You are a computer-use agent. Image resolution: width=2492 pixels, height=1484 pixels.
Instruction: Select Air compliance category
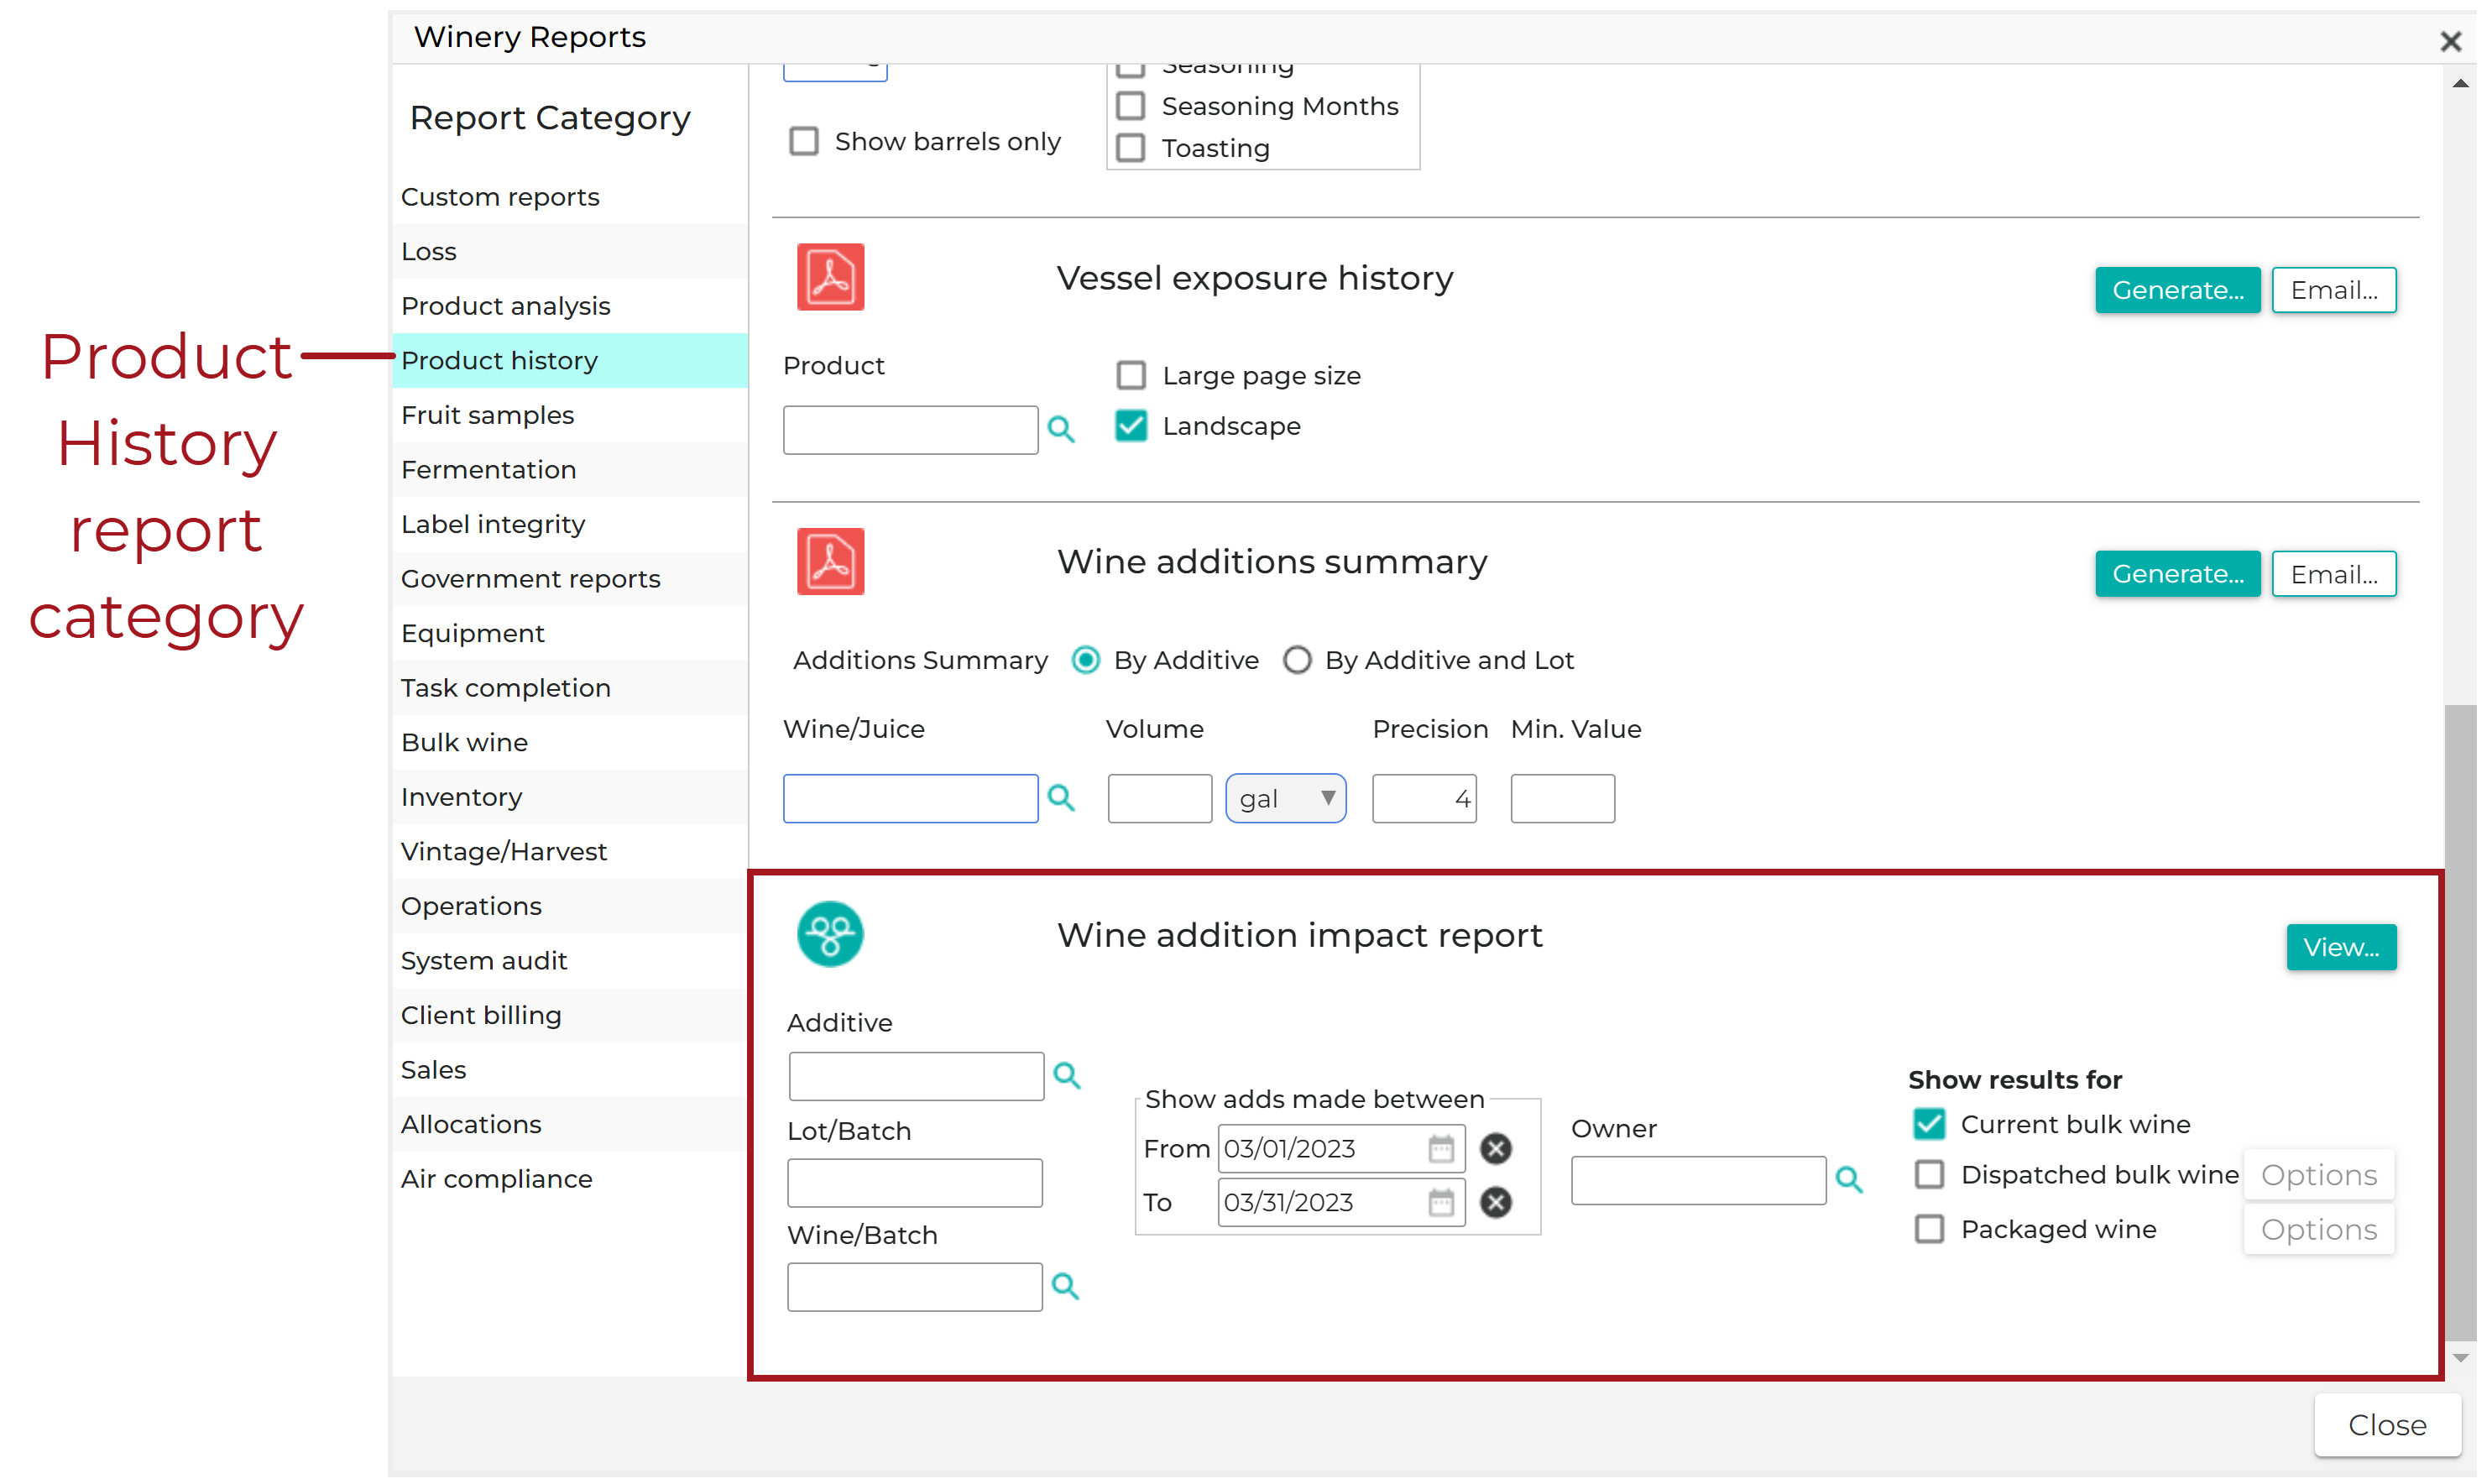(x=571, y=1181)
